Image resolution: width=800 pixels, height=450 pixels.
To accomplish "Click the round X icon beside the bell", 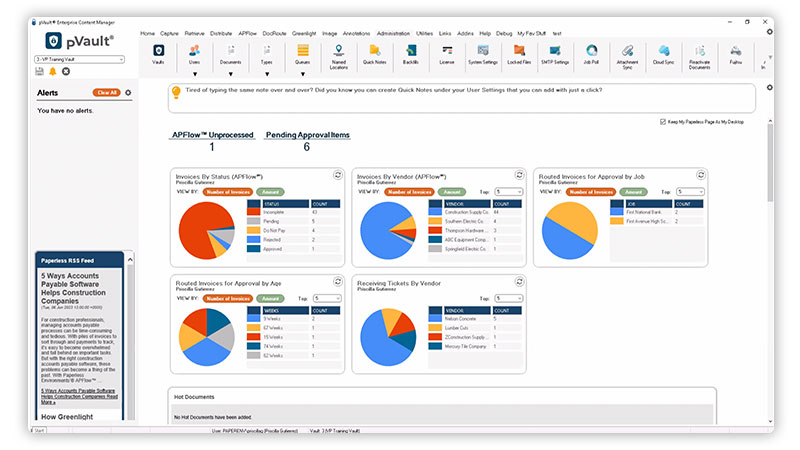I will [x=66, y=72].
